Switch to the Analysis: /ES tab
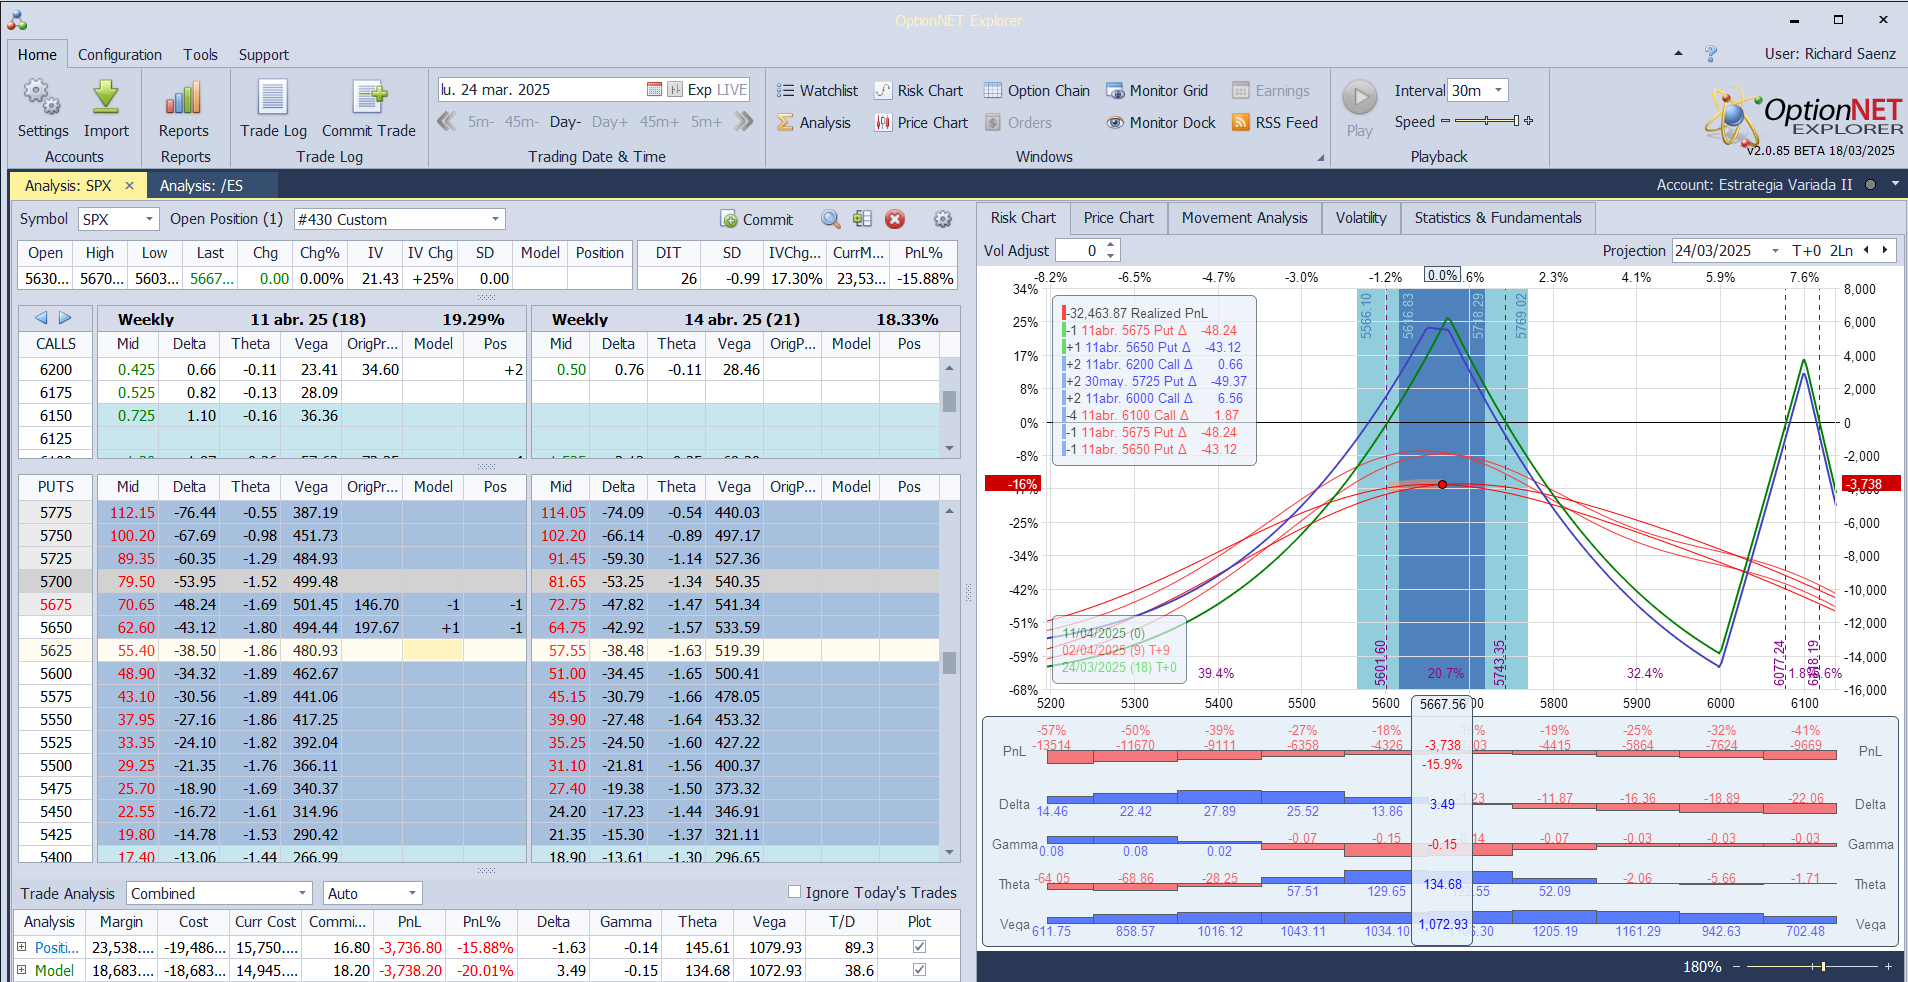The image size is (1908, 982). [x=201, y=185]
